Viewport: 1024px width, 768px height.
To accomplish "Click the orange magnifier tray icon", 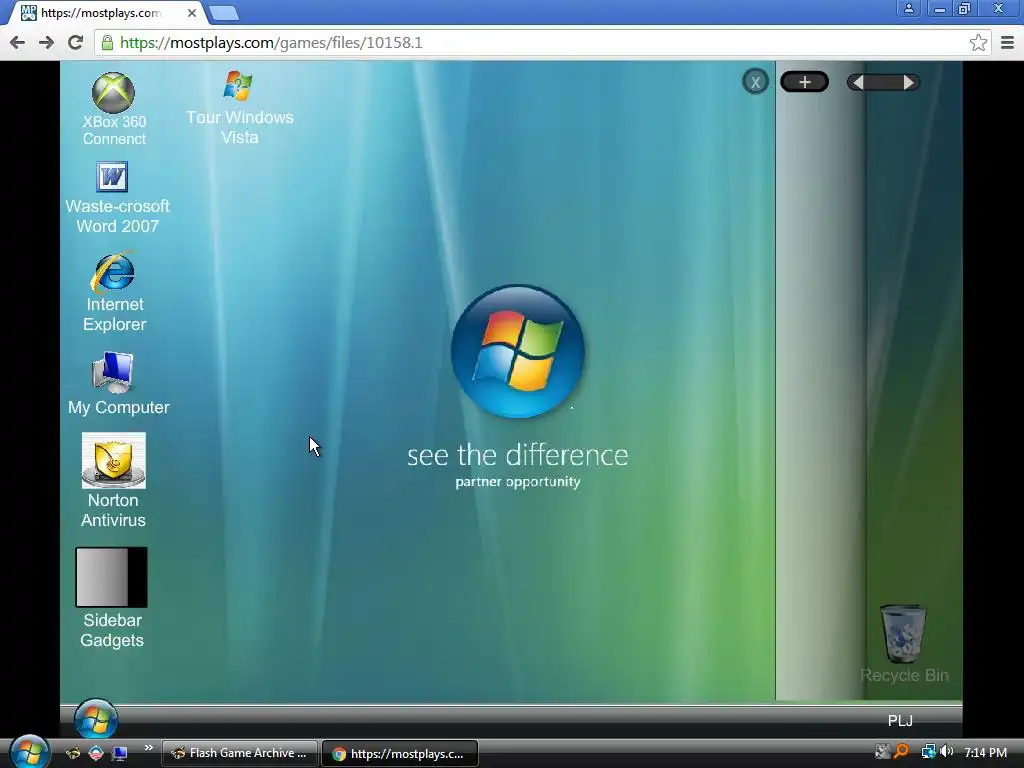I will 902,752.
